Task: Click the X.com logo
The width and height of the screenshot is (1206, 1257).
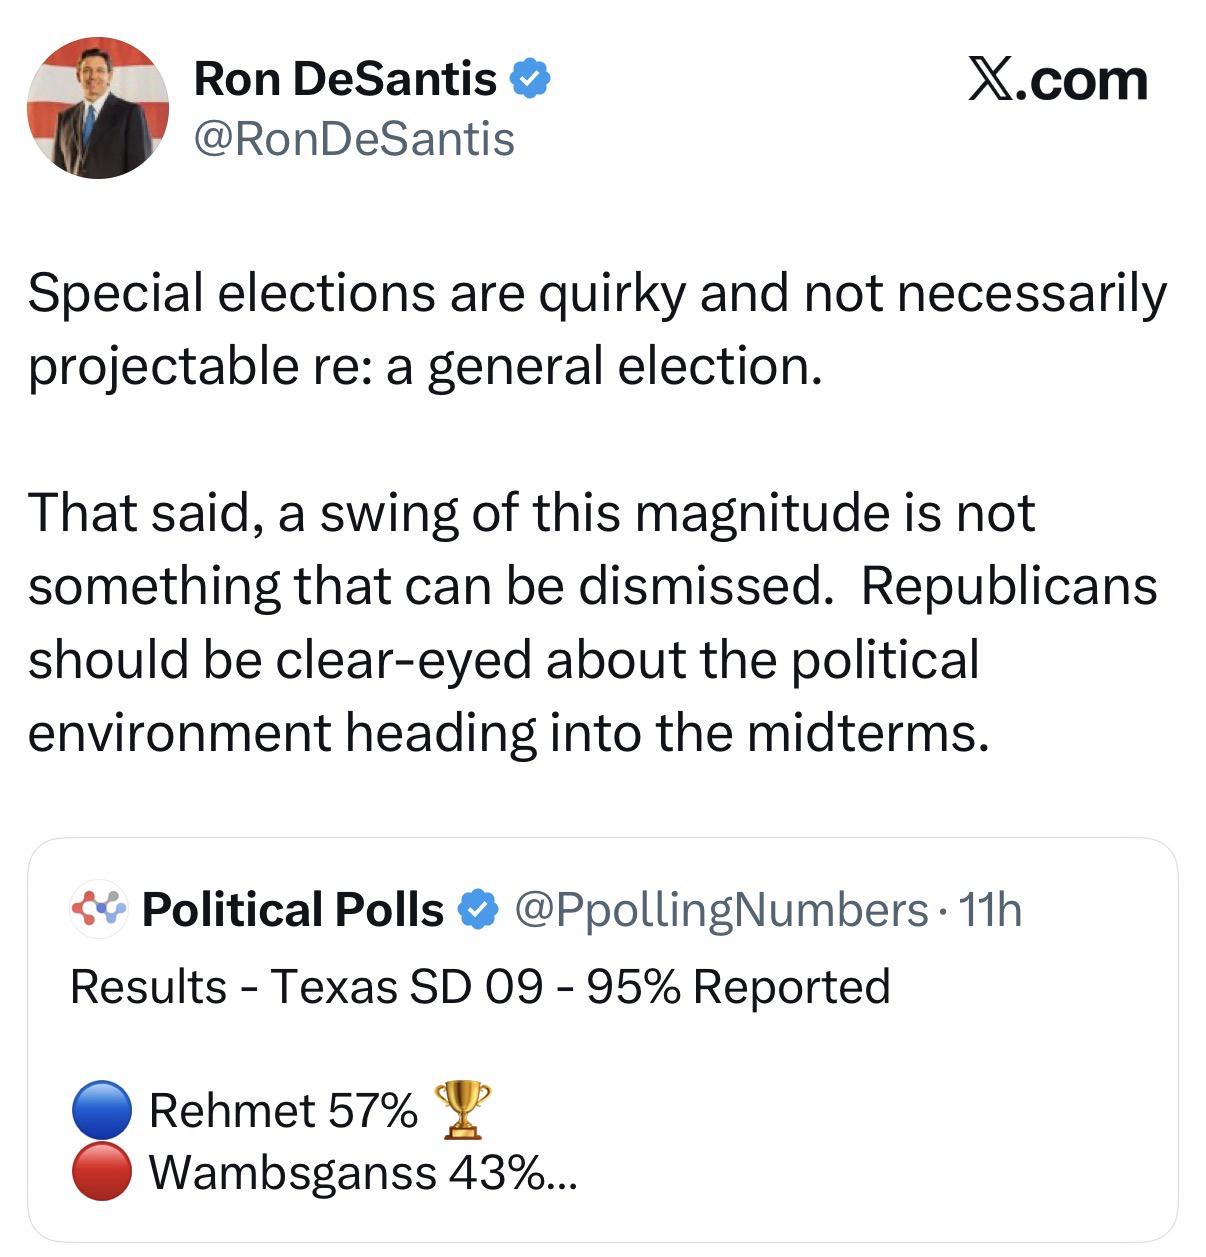Action: [x=1058, y=80]
